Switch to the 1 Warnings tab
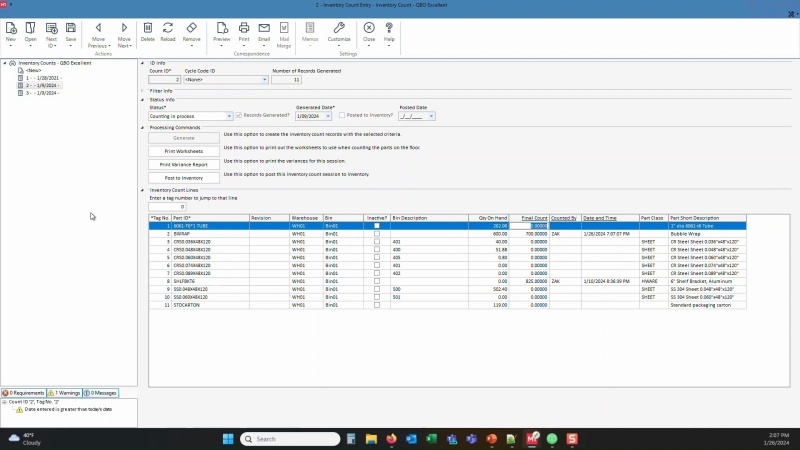The height and width of the screenshot is (450, 800). pos(63,393)
